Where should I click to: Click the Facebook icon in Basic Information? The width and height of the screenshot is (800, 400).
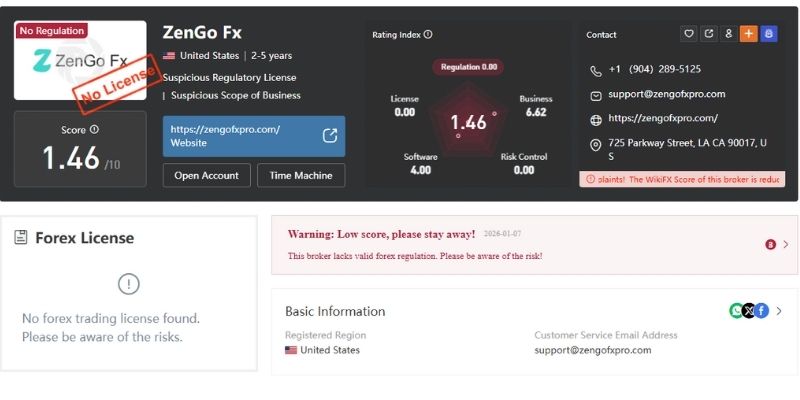761,310
